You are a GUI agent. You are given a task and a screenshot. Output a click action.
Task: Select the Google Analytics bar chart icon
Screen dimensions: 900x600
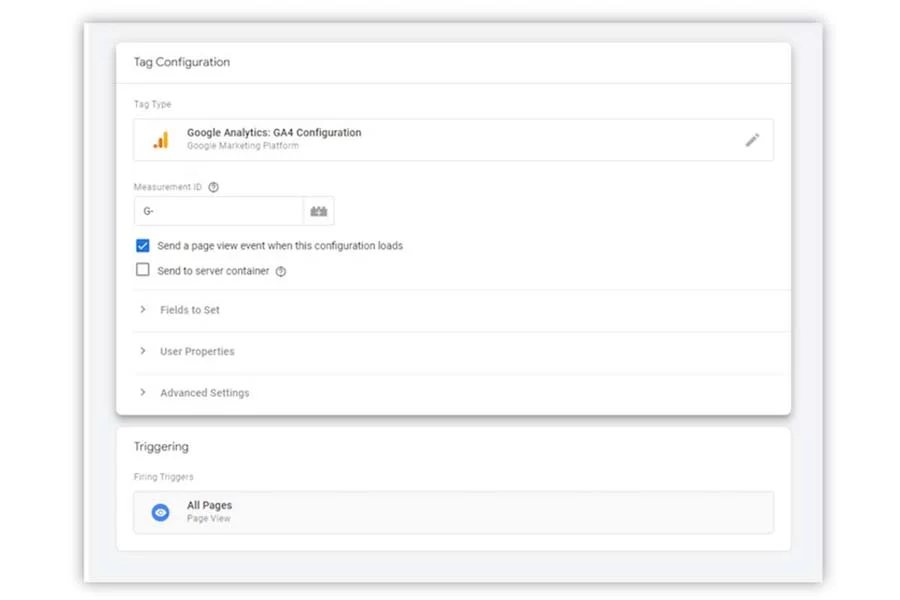161,140
